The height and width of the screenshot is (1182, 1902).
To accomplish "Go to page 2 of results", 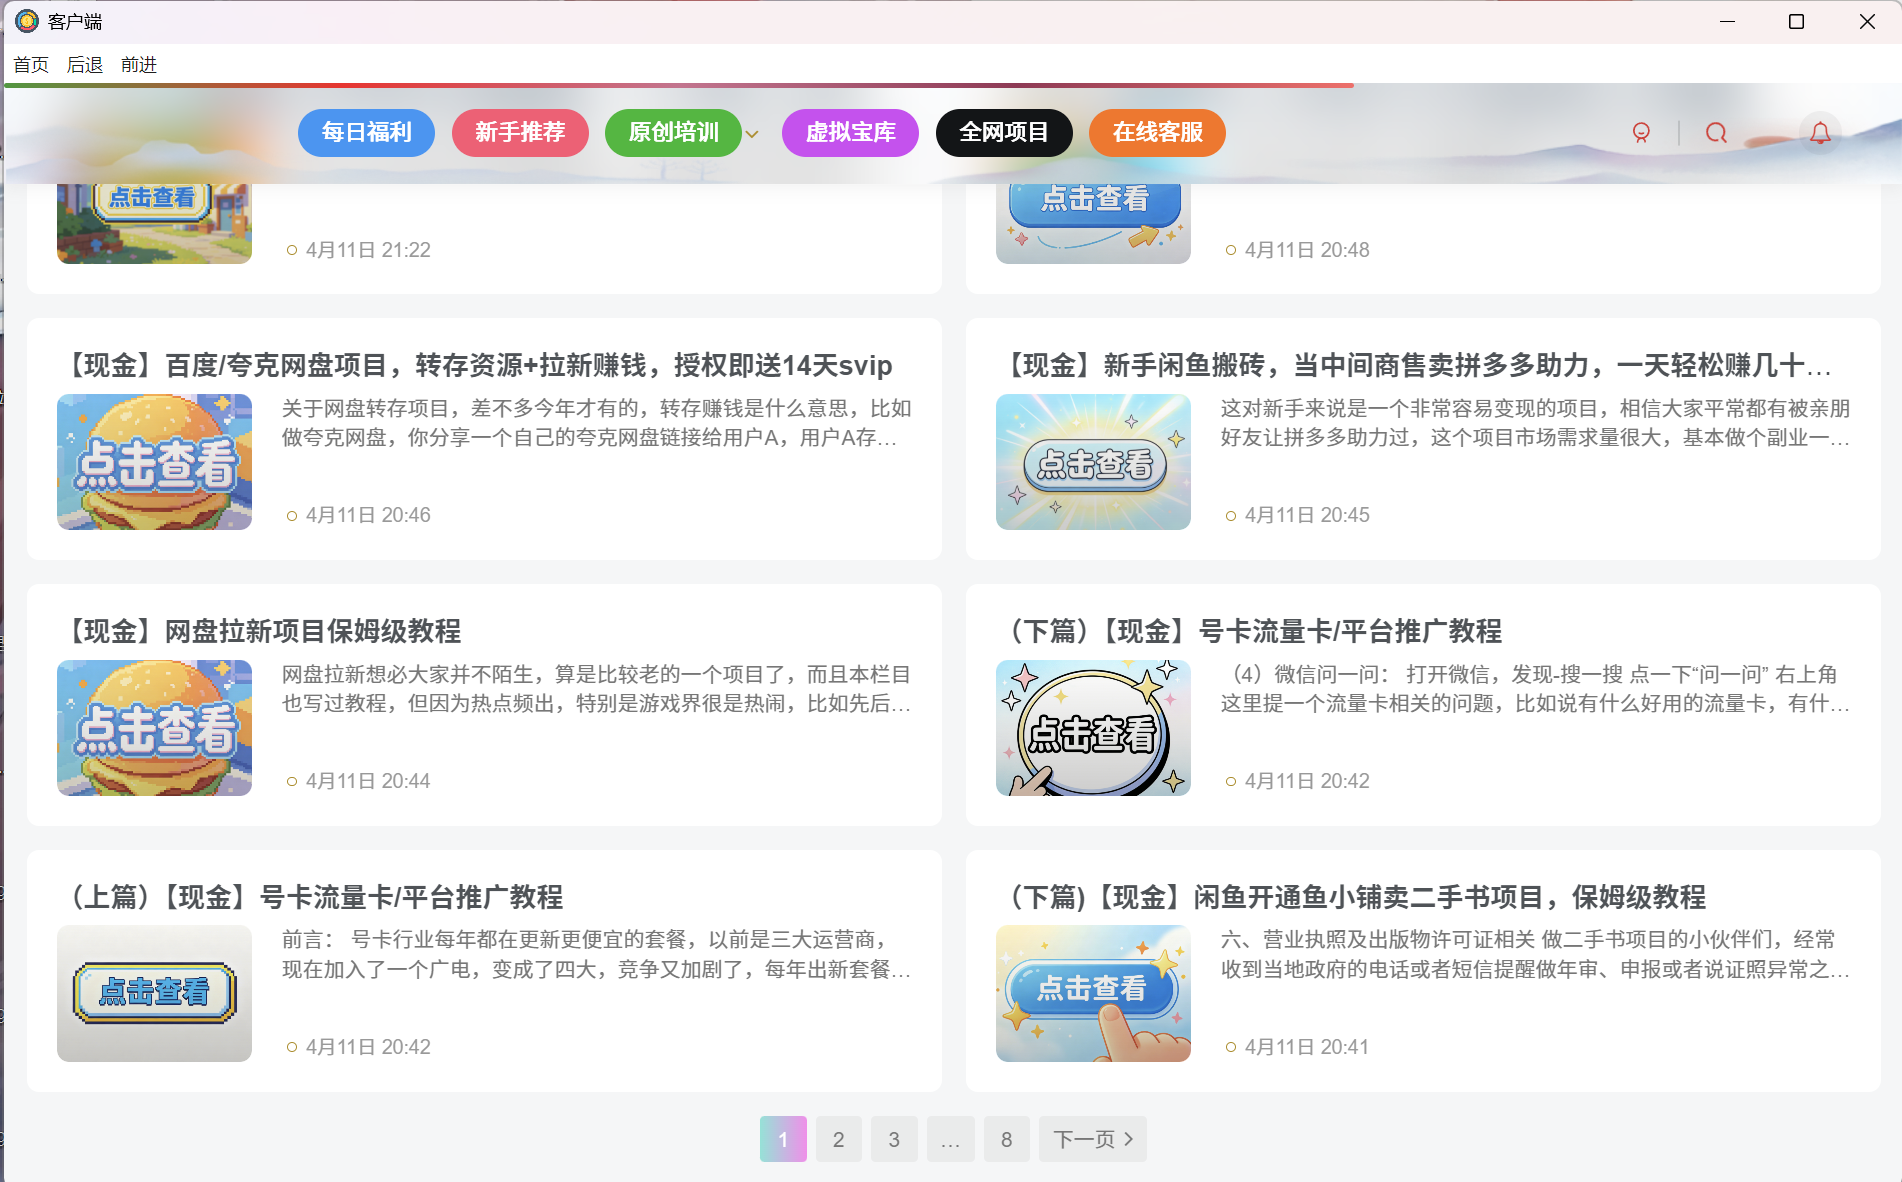I will pos(838,1139).
